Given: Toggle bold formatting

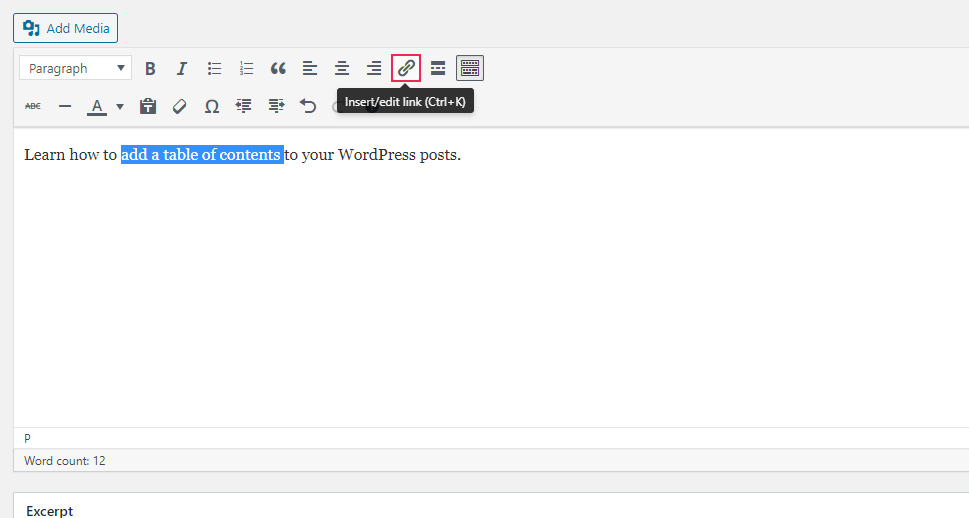Looking at the screenshot, I should coord(150,69).
